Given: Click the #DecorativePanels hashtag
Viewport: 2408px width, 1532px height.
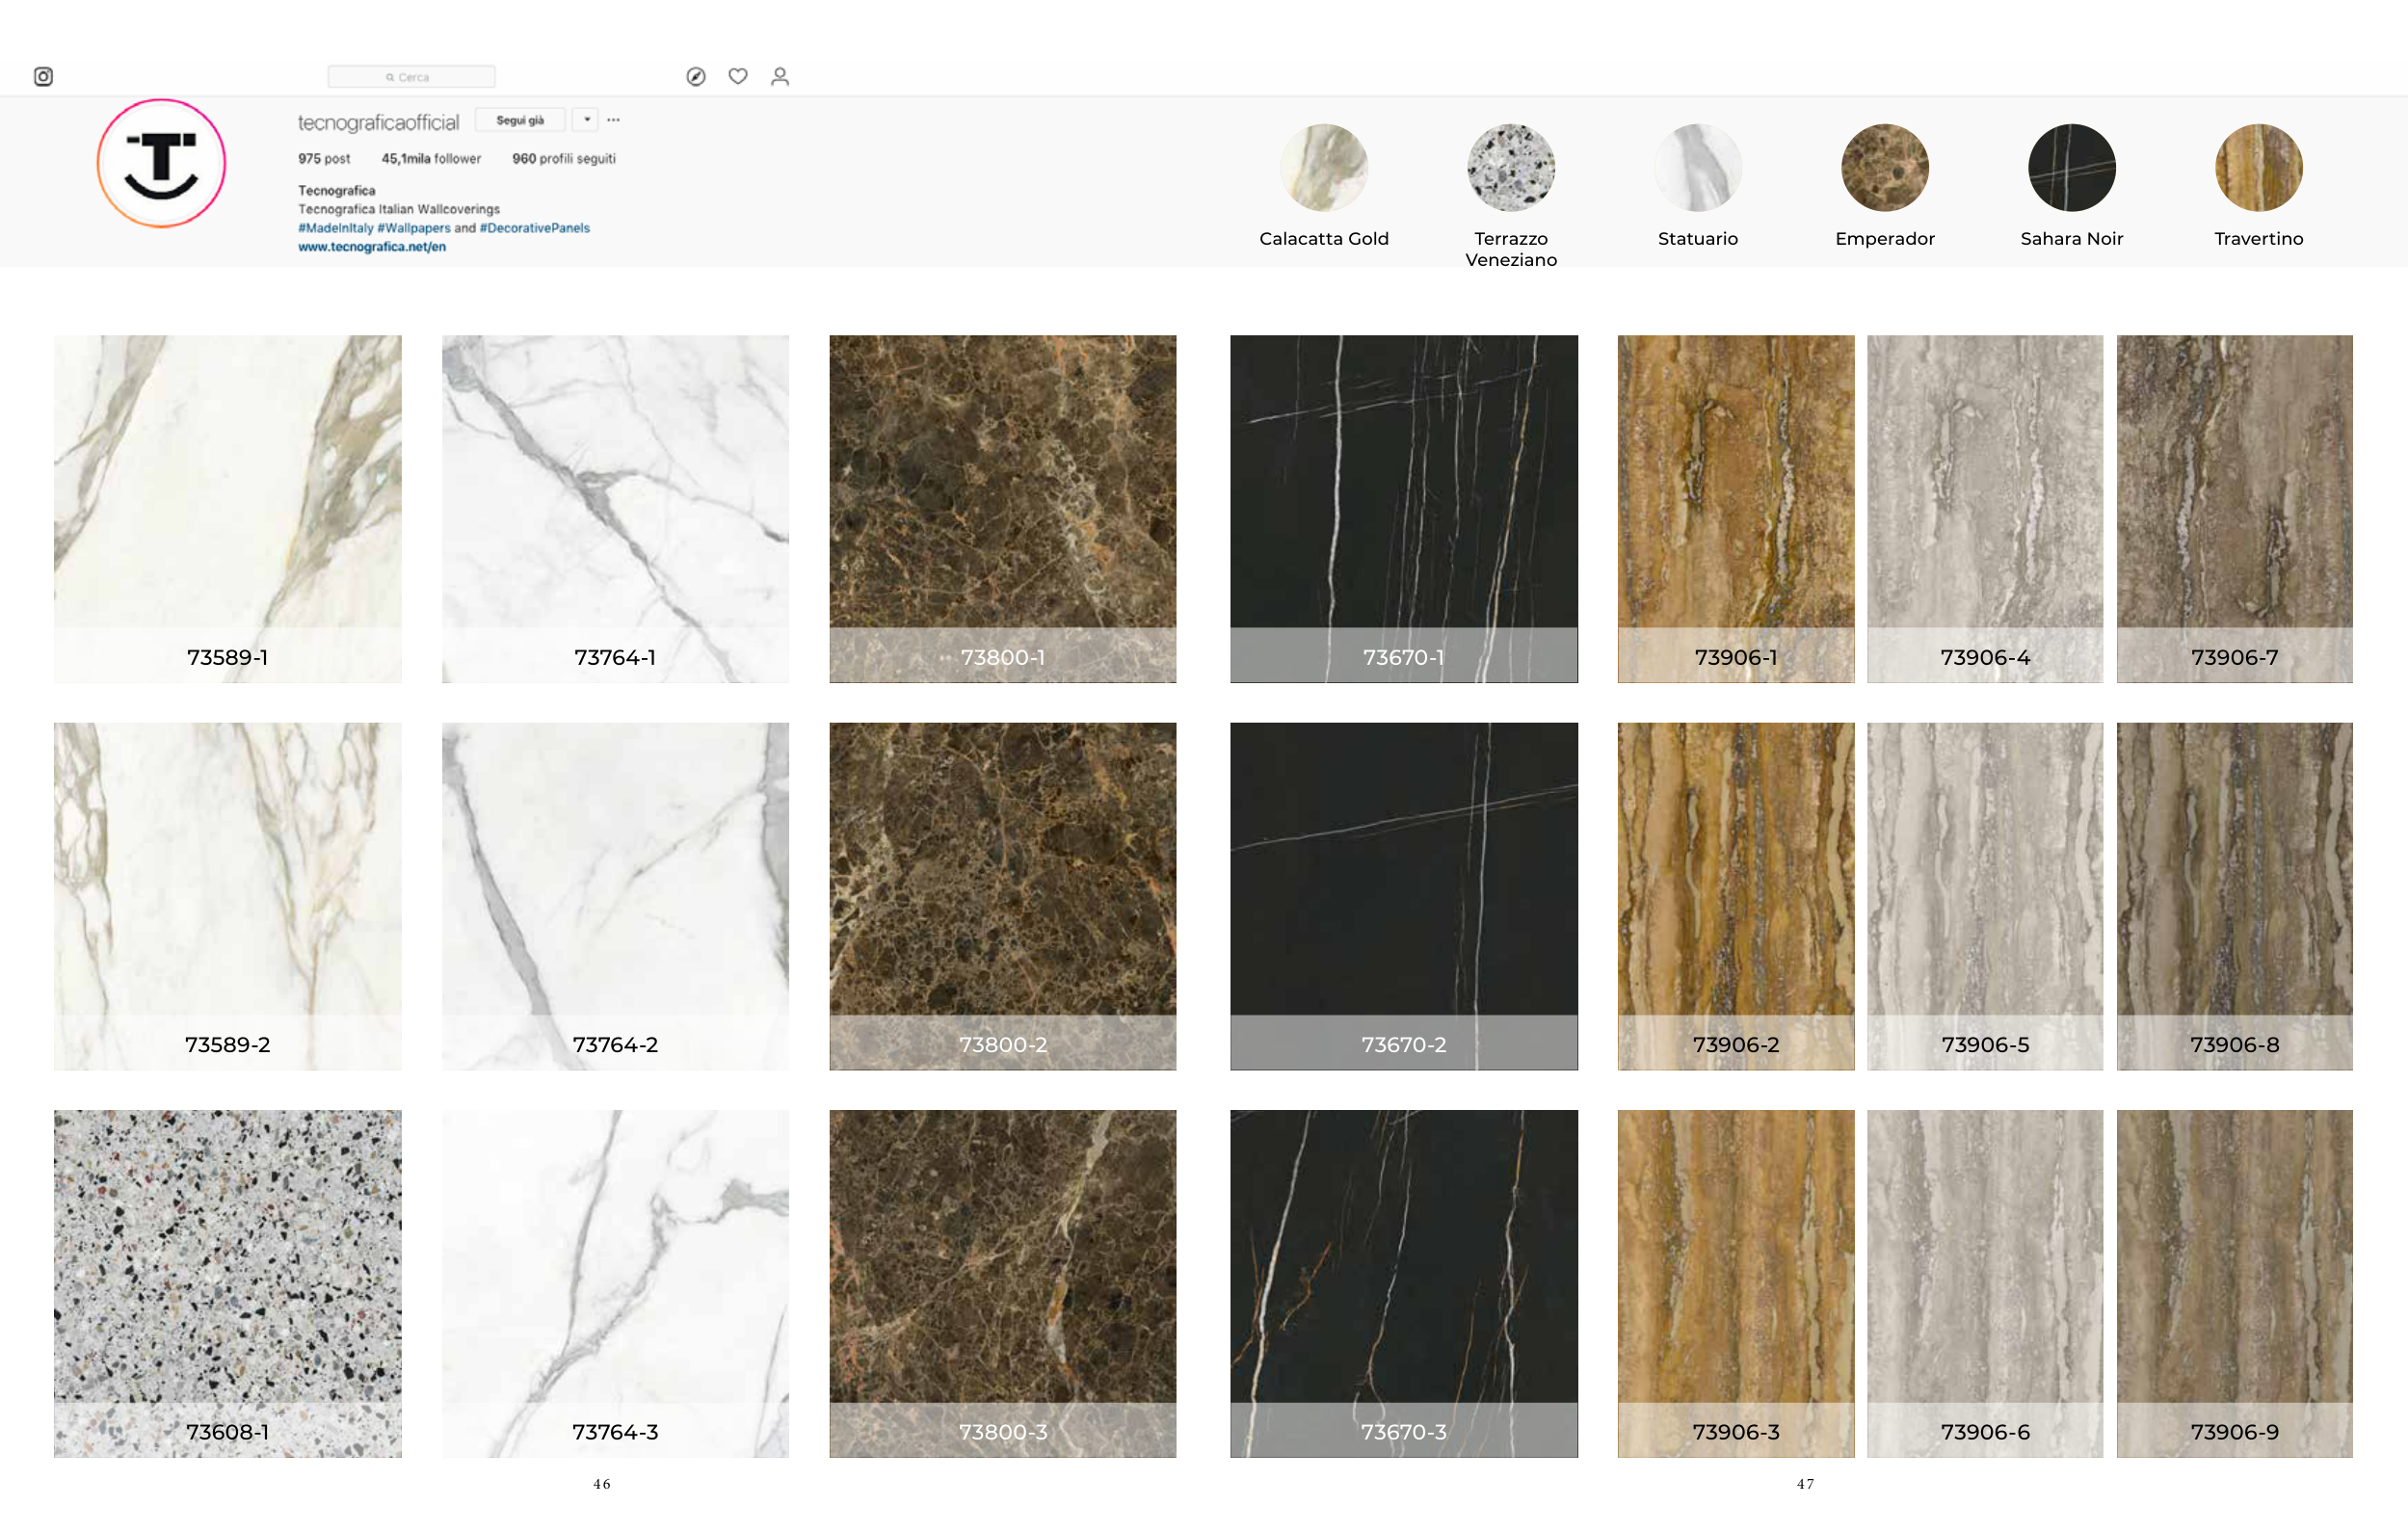Looking at the screenshot, I should [x=534, y=228].
